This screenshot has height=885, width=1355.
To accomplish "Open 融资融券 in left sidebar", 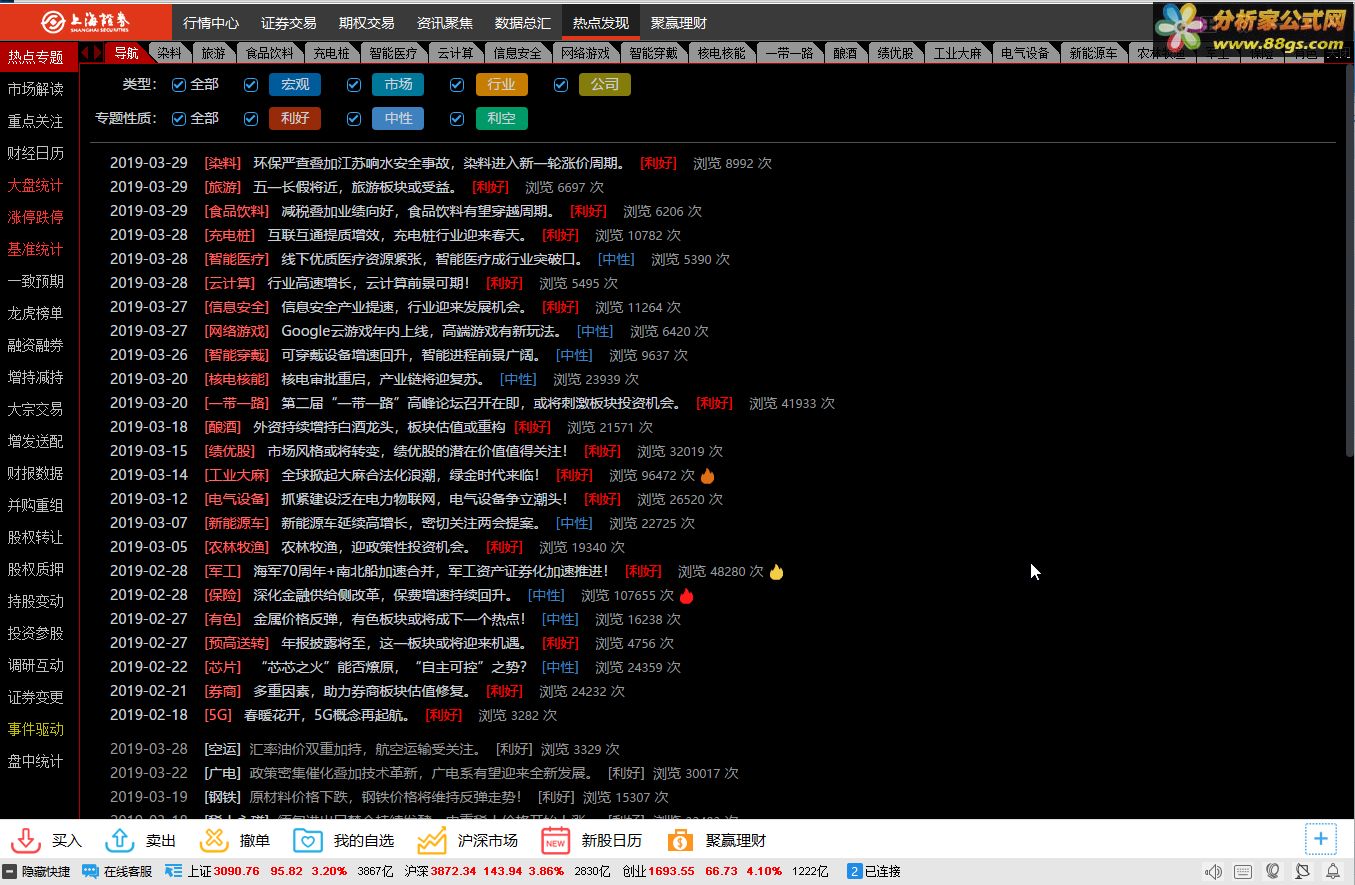I will click(x=36, y=346).
